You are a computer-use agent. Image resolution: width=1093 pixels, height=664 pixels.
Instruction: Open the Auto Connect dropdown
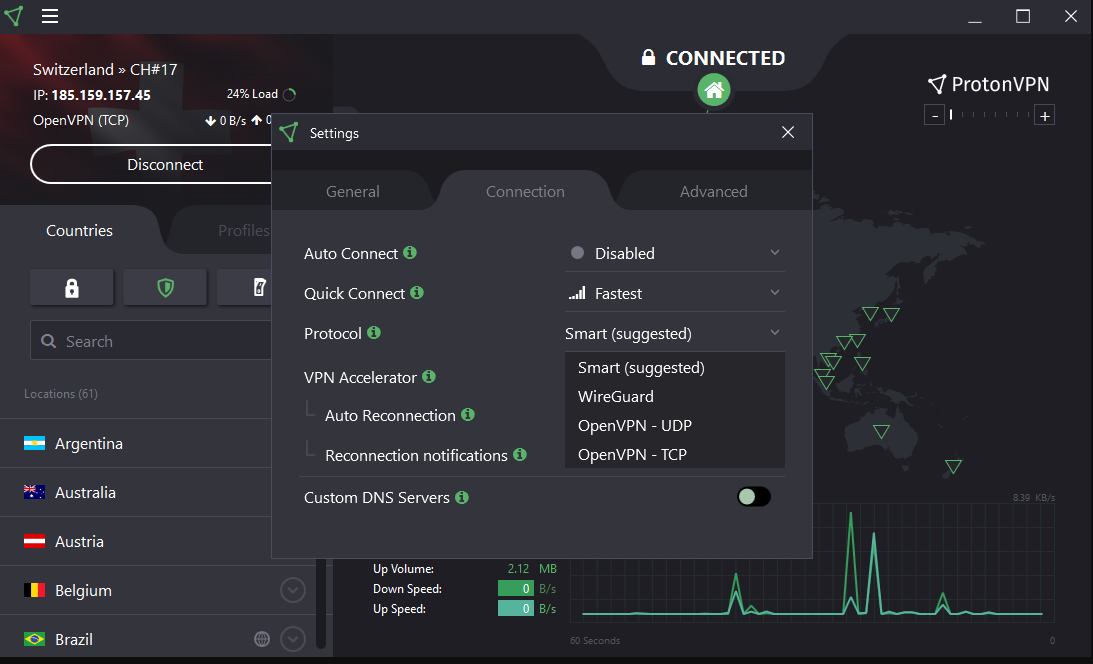(x=675, y=253)
